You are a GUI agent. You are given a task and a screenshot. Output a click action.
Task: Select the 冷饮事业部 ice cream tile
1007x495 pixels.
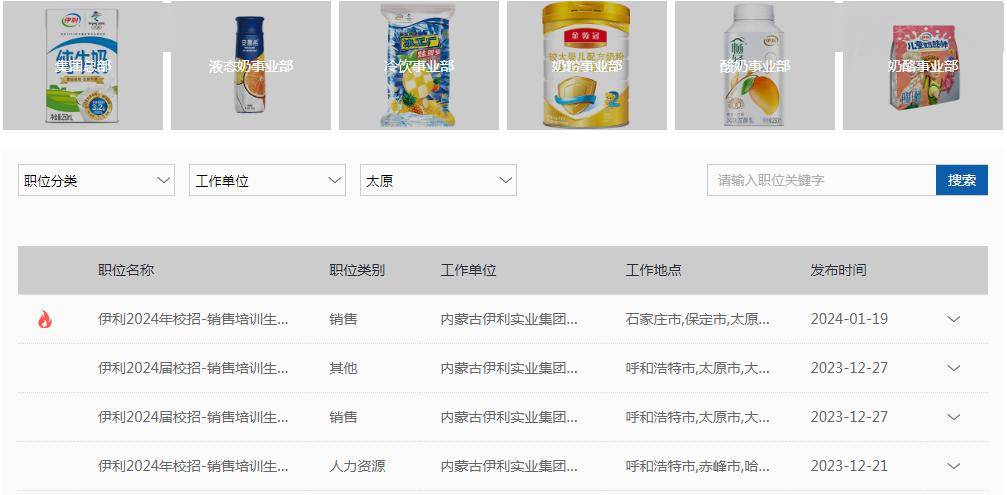click(419, 65)
